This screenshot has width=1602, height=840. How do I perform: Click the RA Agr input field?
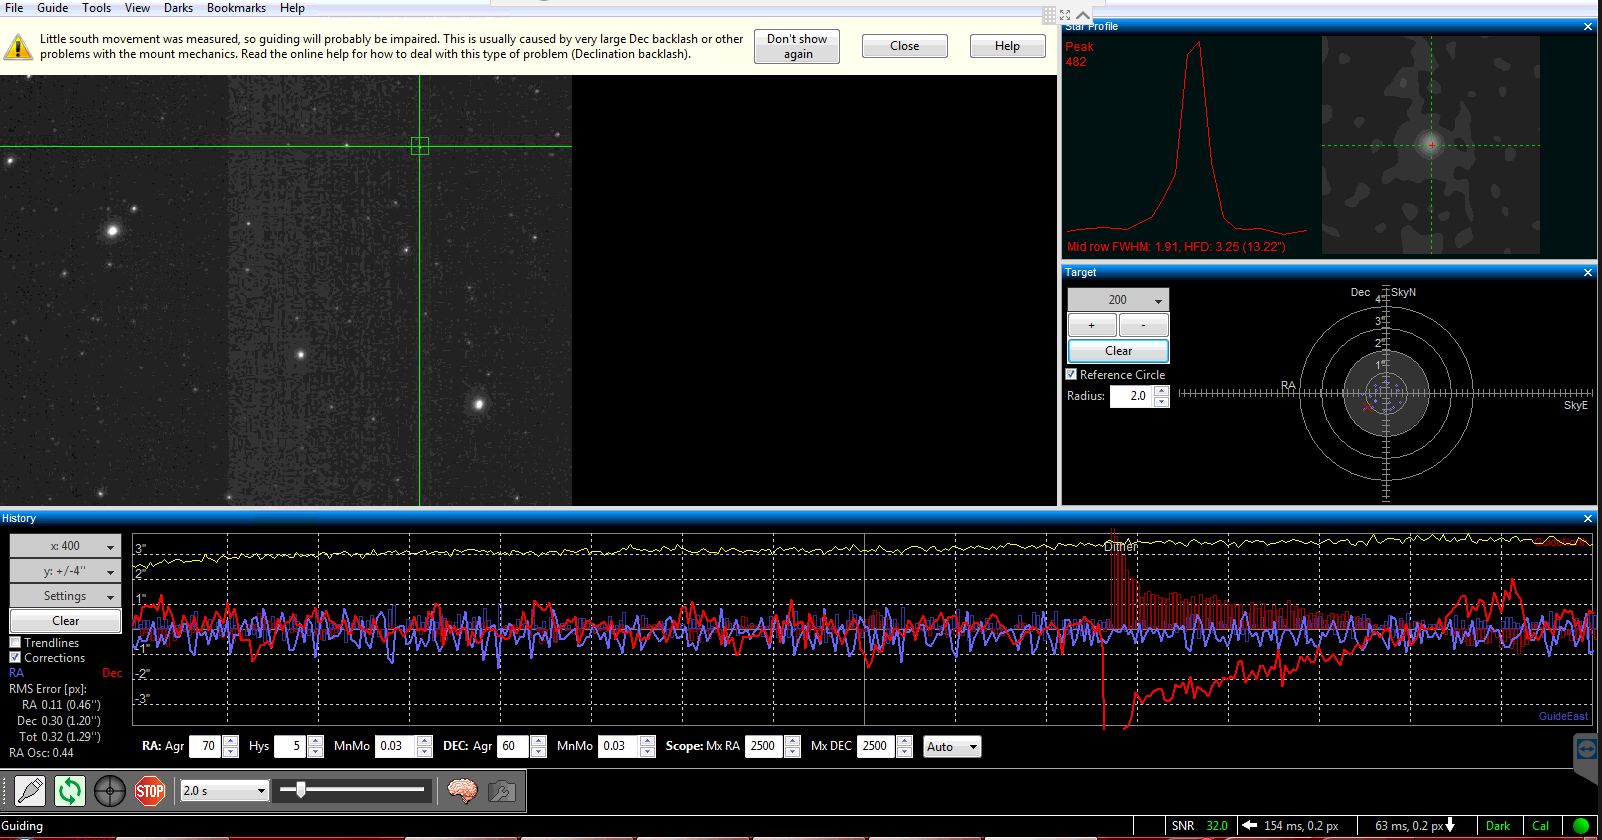(x=205, y=747)
